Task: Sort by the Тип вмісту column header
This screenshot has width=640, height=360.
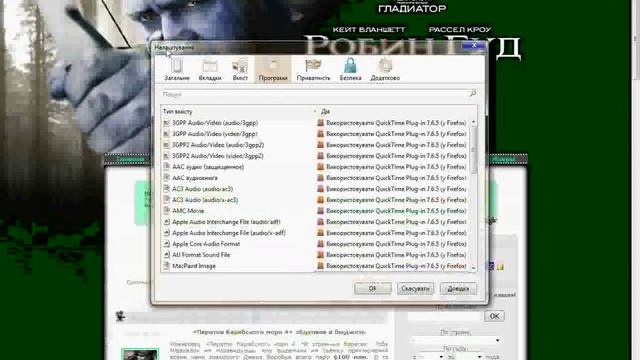Action: coord(239,111)
